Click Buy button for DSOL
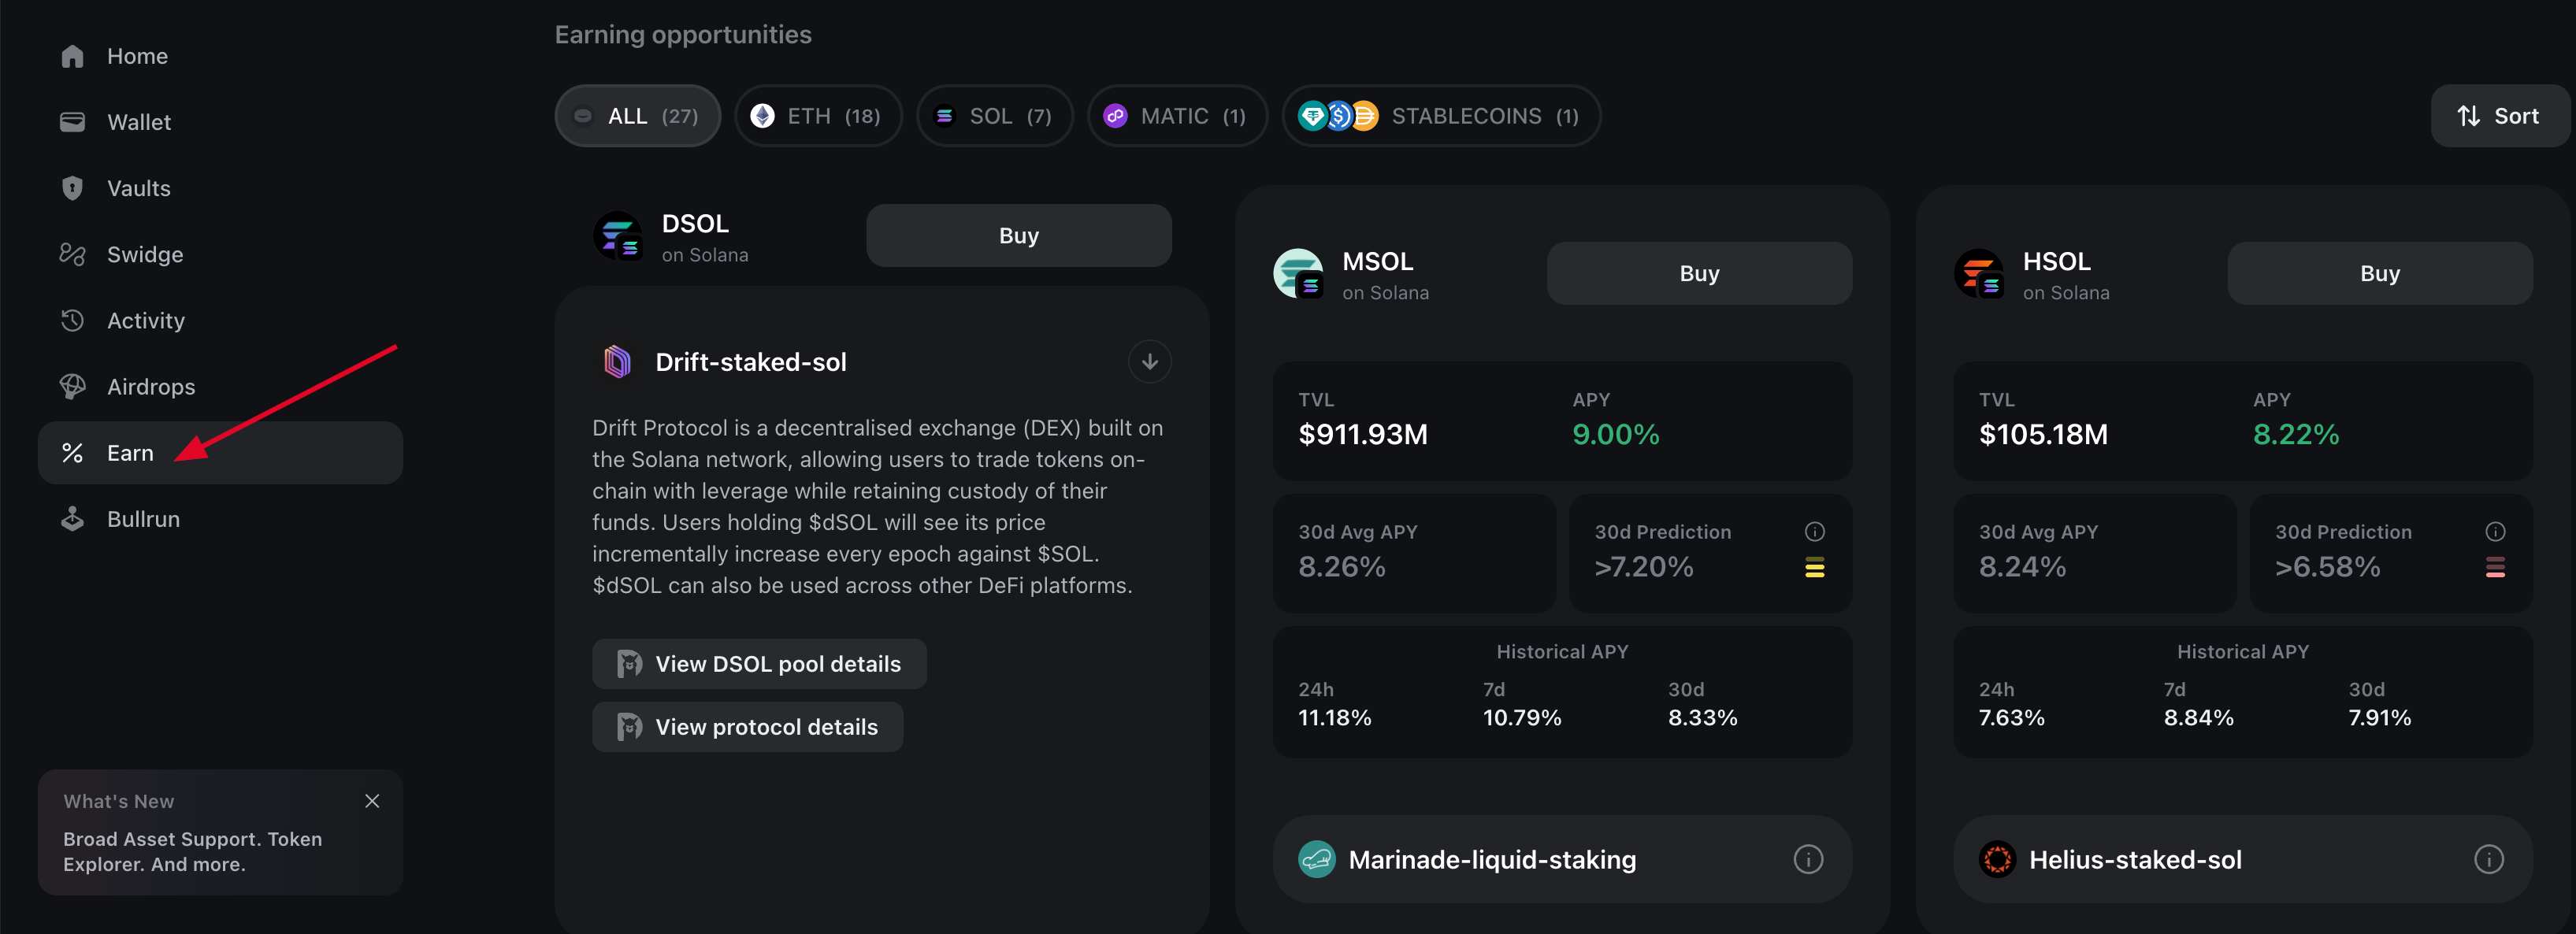Viewport: 2576px width, 934px height. coord(1018,236)
